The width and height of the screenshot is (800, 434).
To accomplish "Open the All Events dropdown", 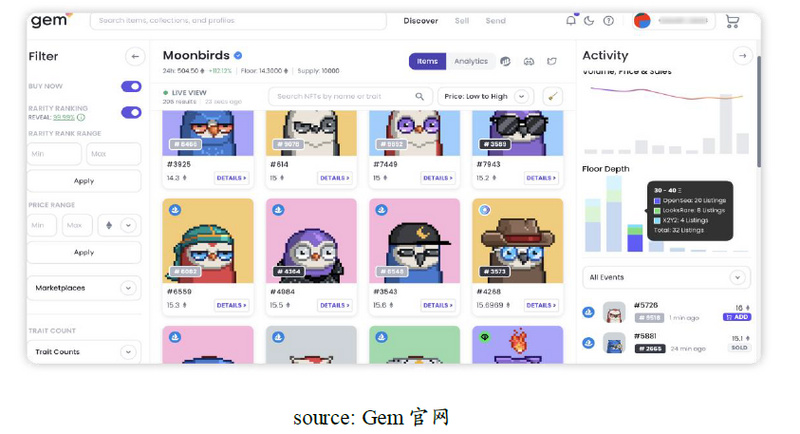I will pos(666,277).
